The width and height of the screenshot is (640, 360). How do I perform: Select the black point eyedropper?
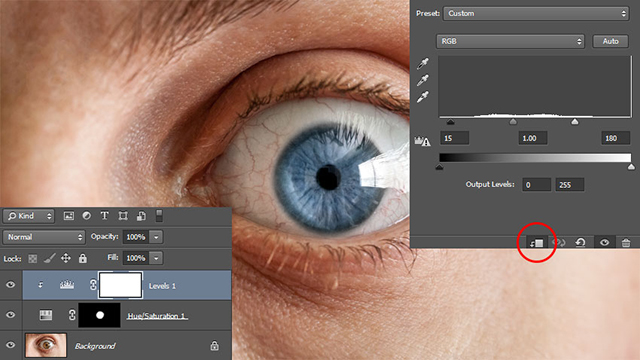point(423,64)
